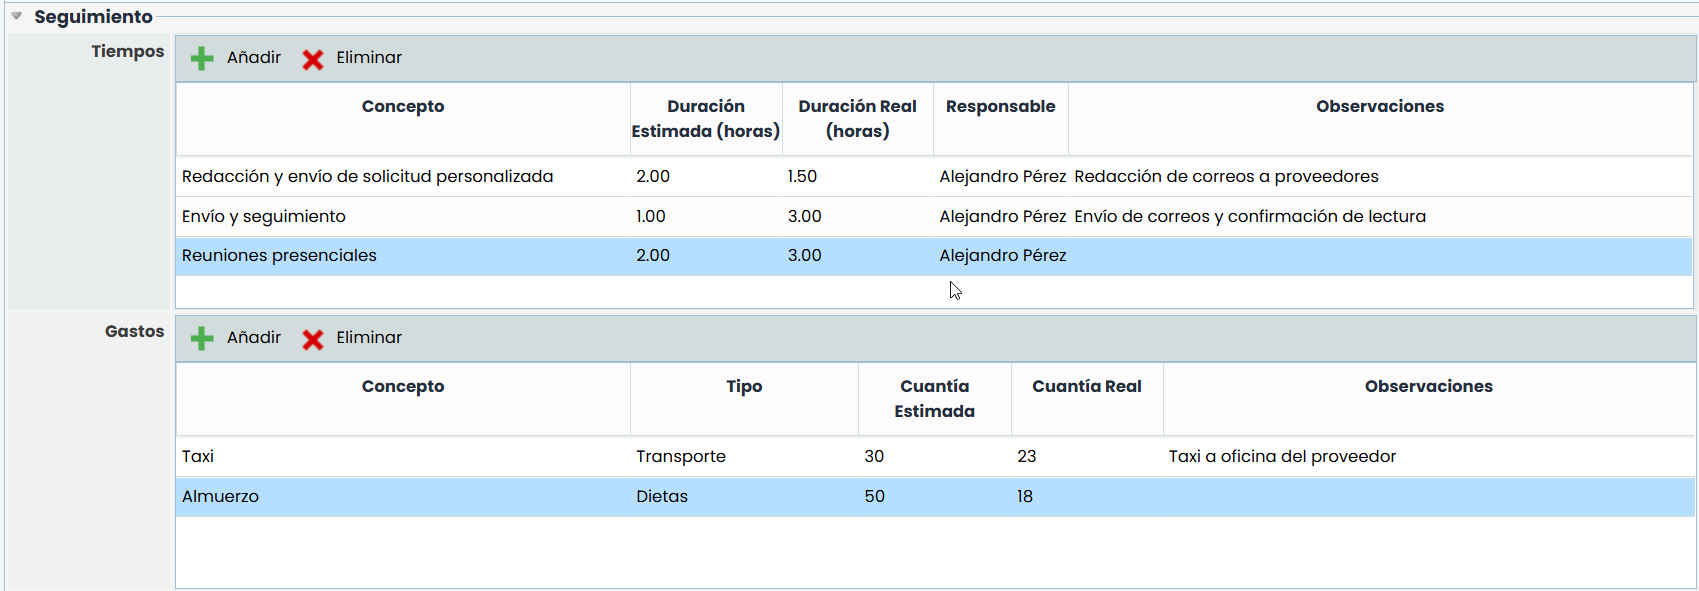Click the red X icon in Tiempos
This screenshot has width=1699, height=591.
(x=313, y=60)
